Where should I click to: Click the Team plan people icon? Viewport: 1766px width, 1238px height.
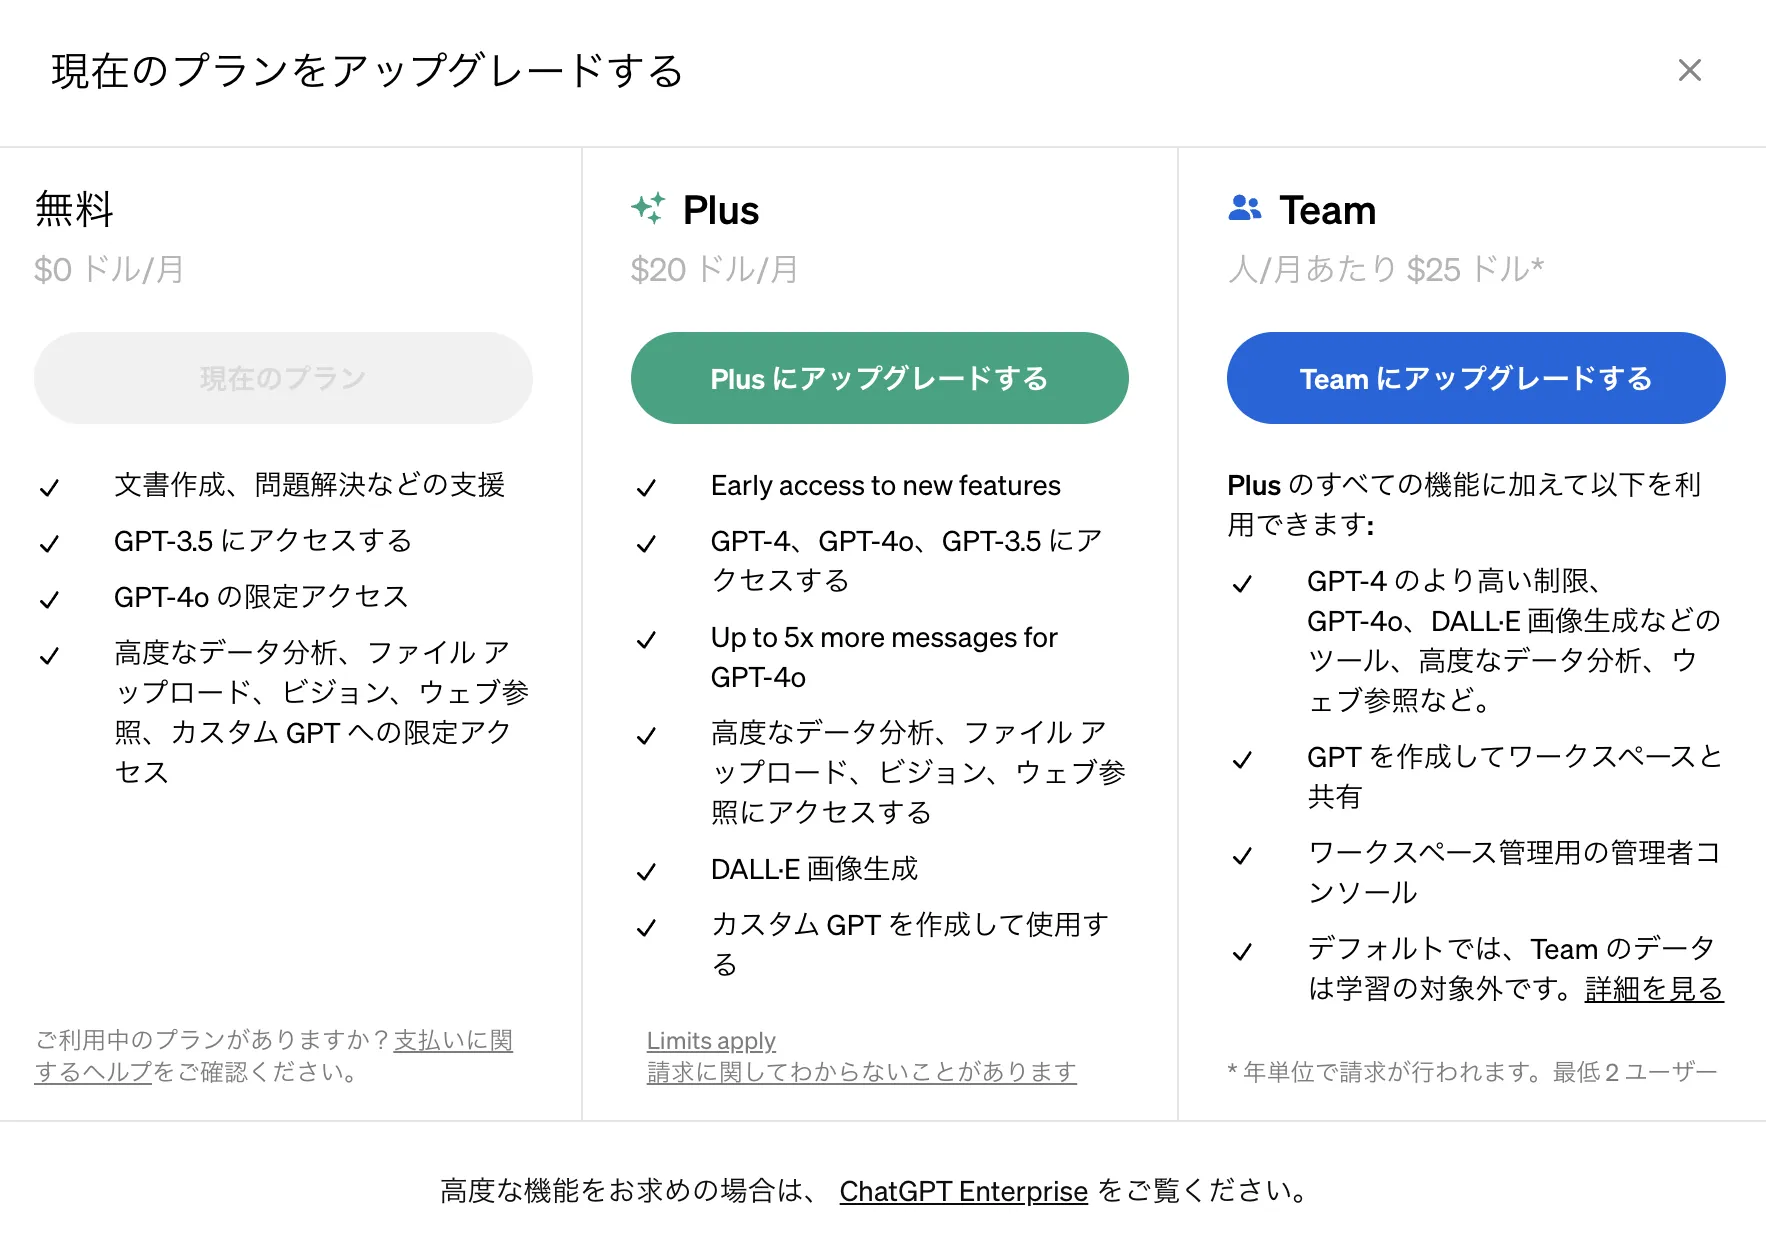coord(1245,209)
